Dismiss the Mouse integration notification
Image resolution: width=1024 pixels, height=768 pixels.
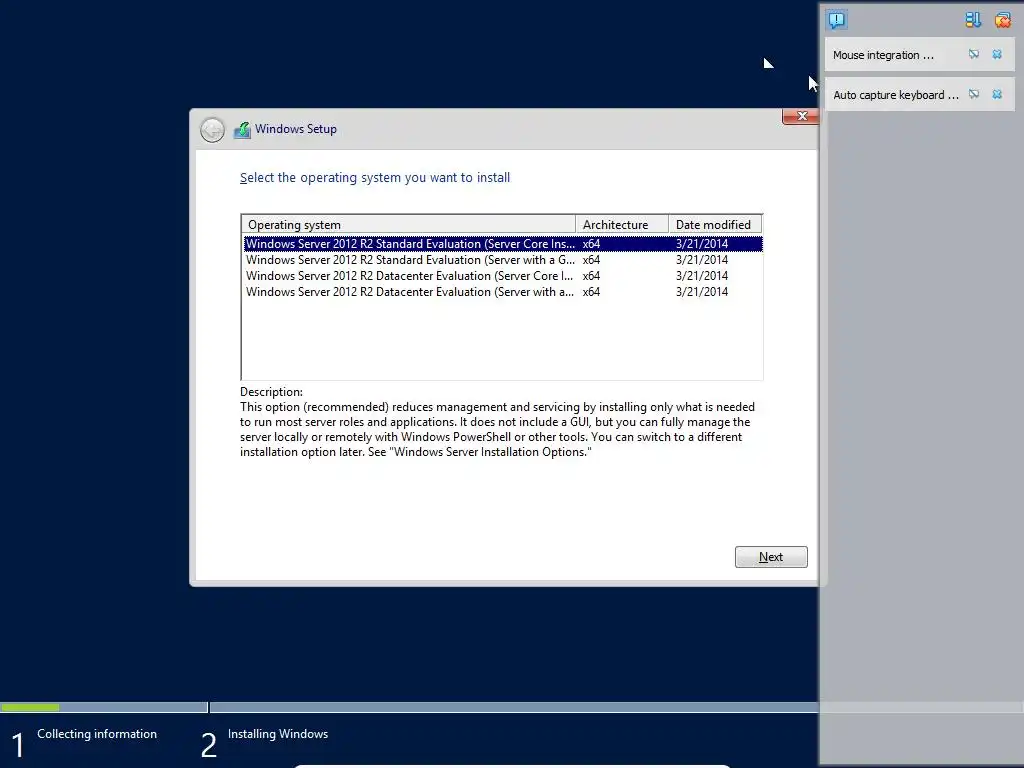point(997,54)
